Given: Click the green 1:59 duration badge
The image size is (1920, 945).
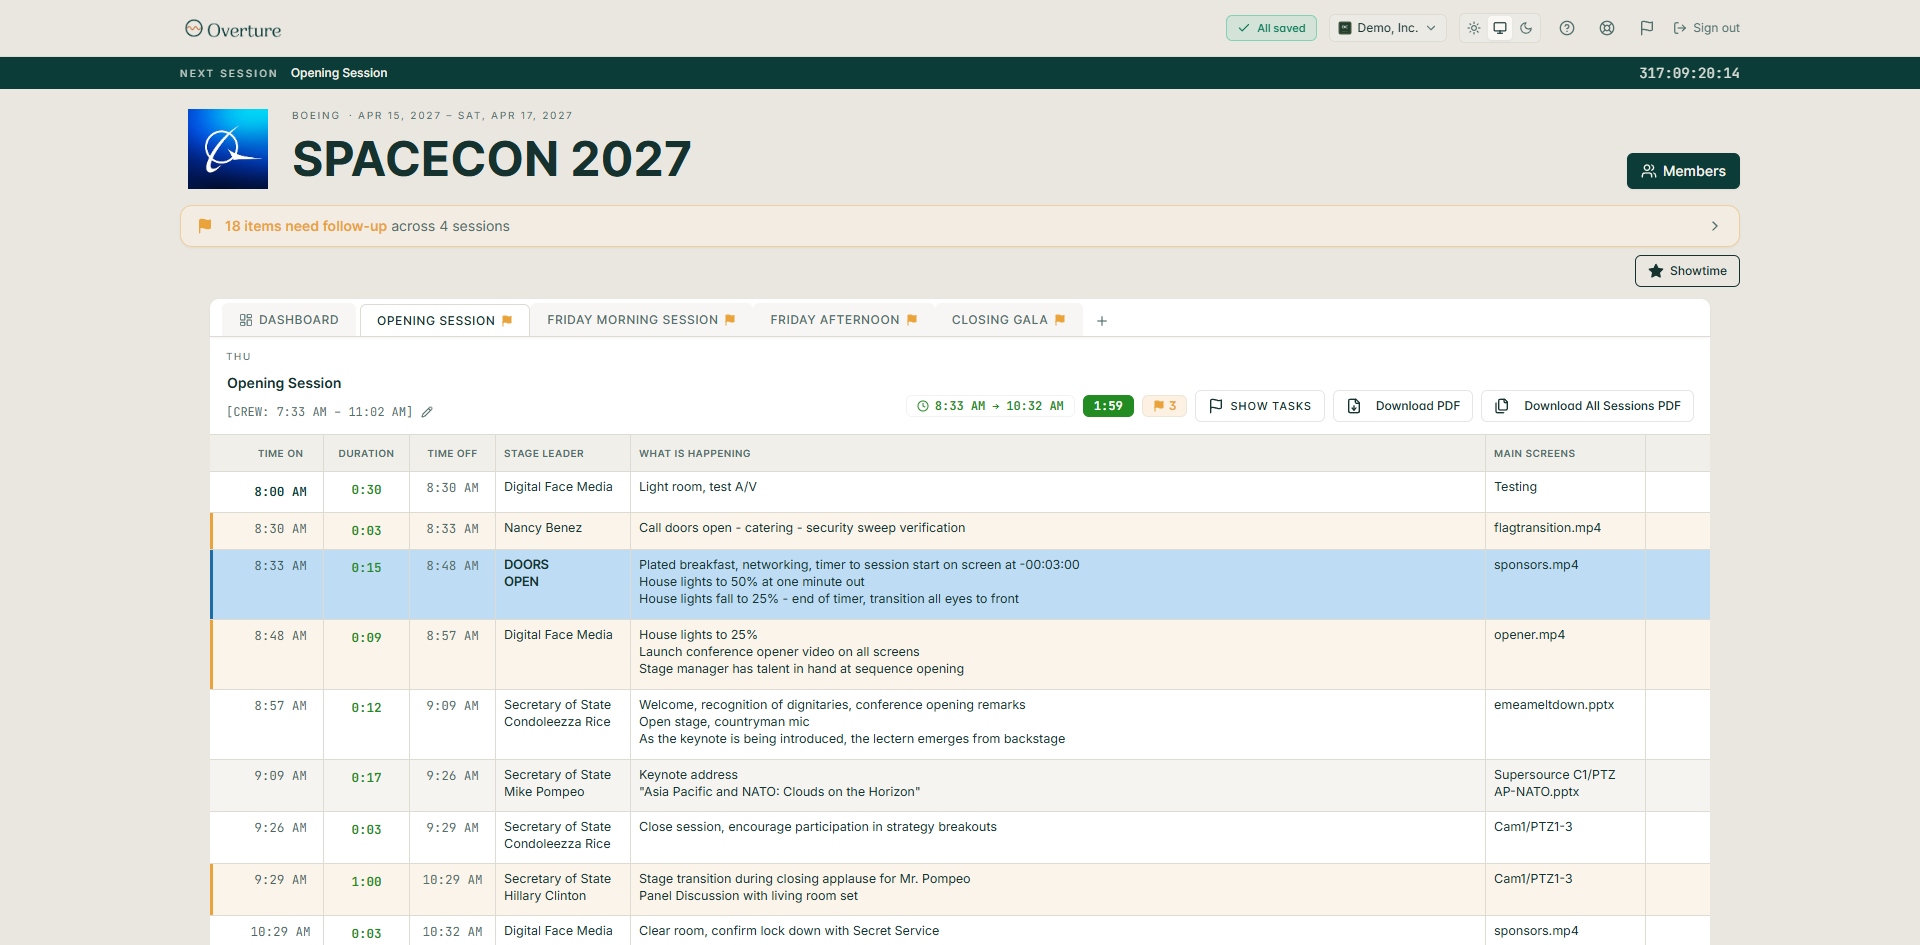Looking at the screenshot, I should pyautogui.click(x=1108, y=406).
